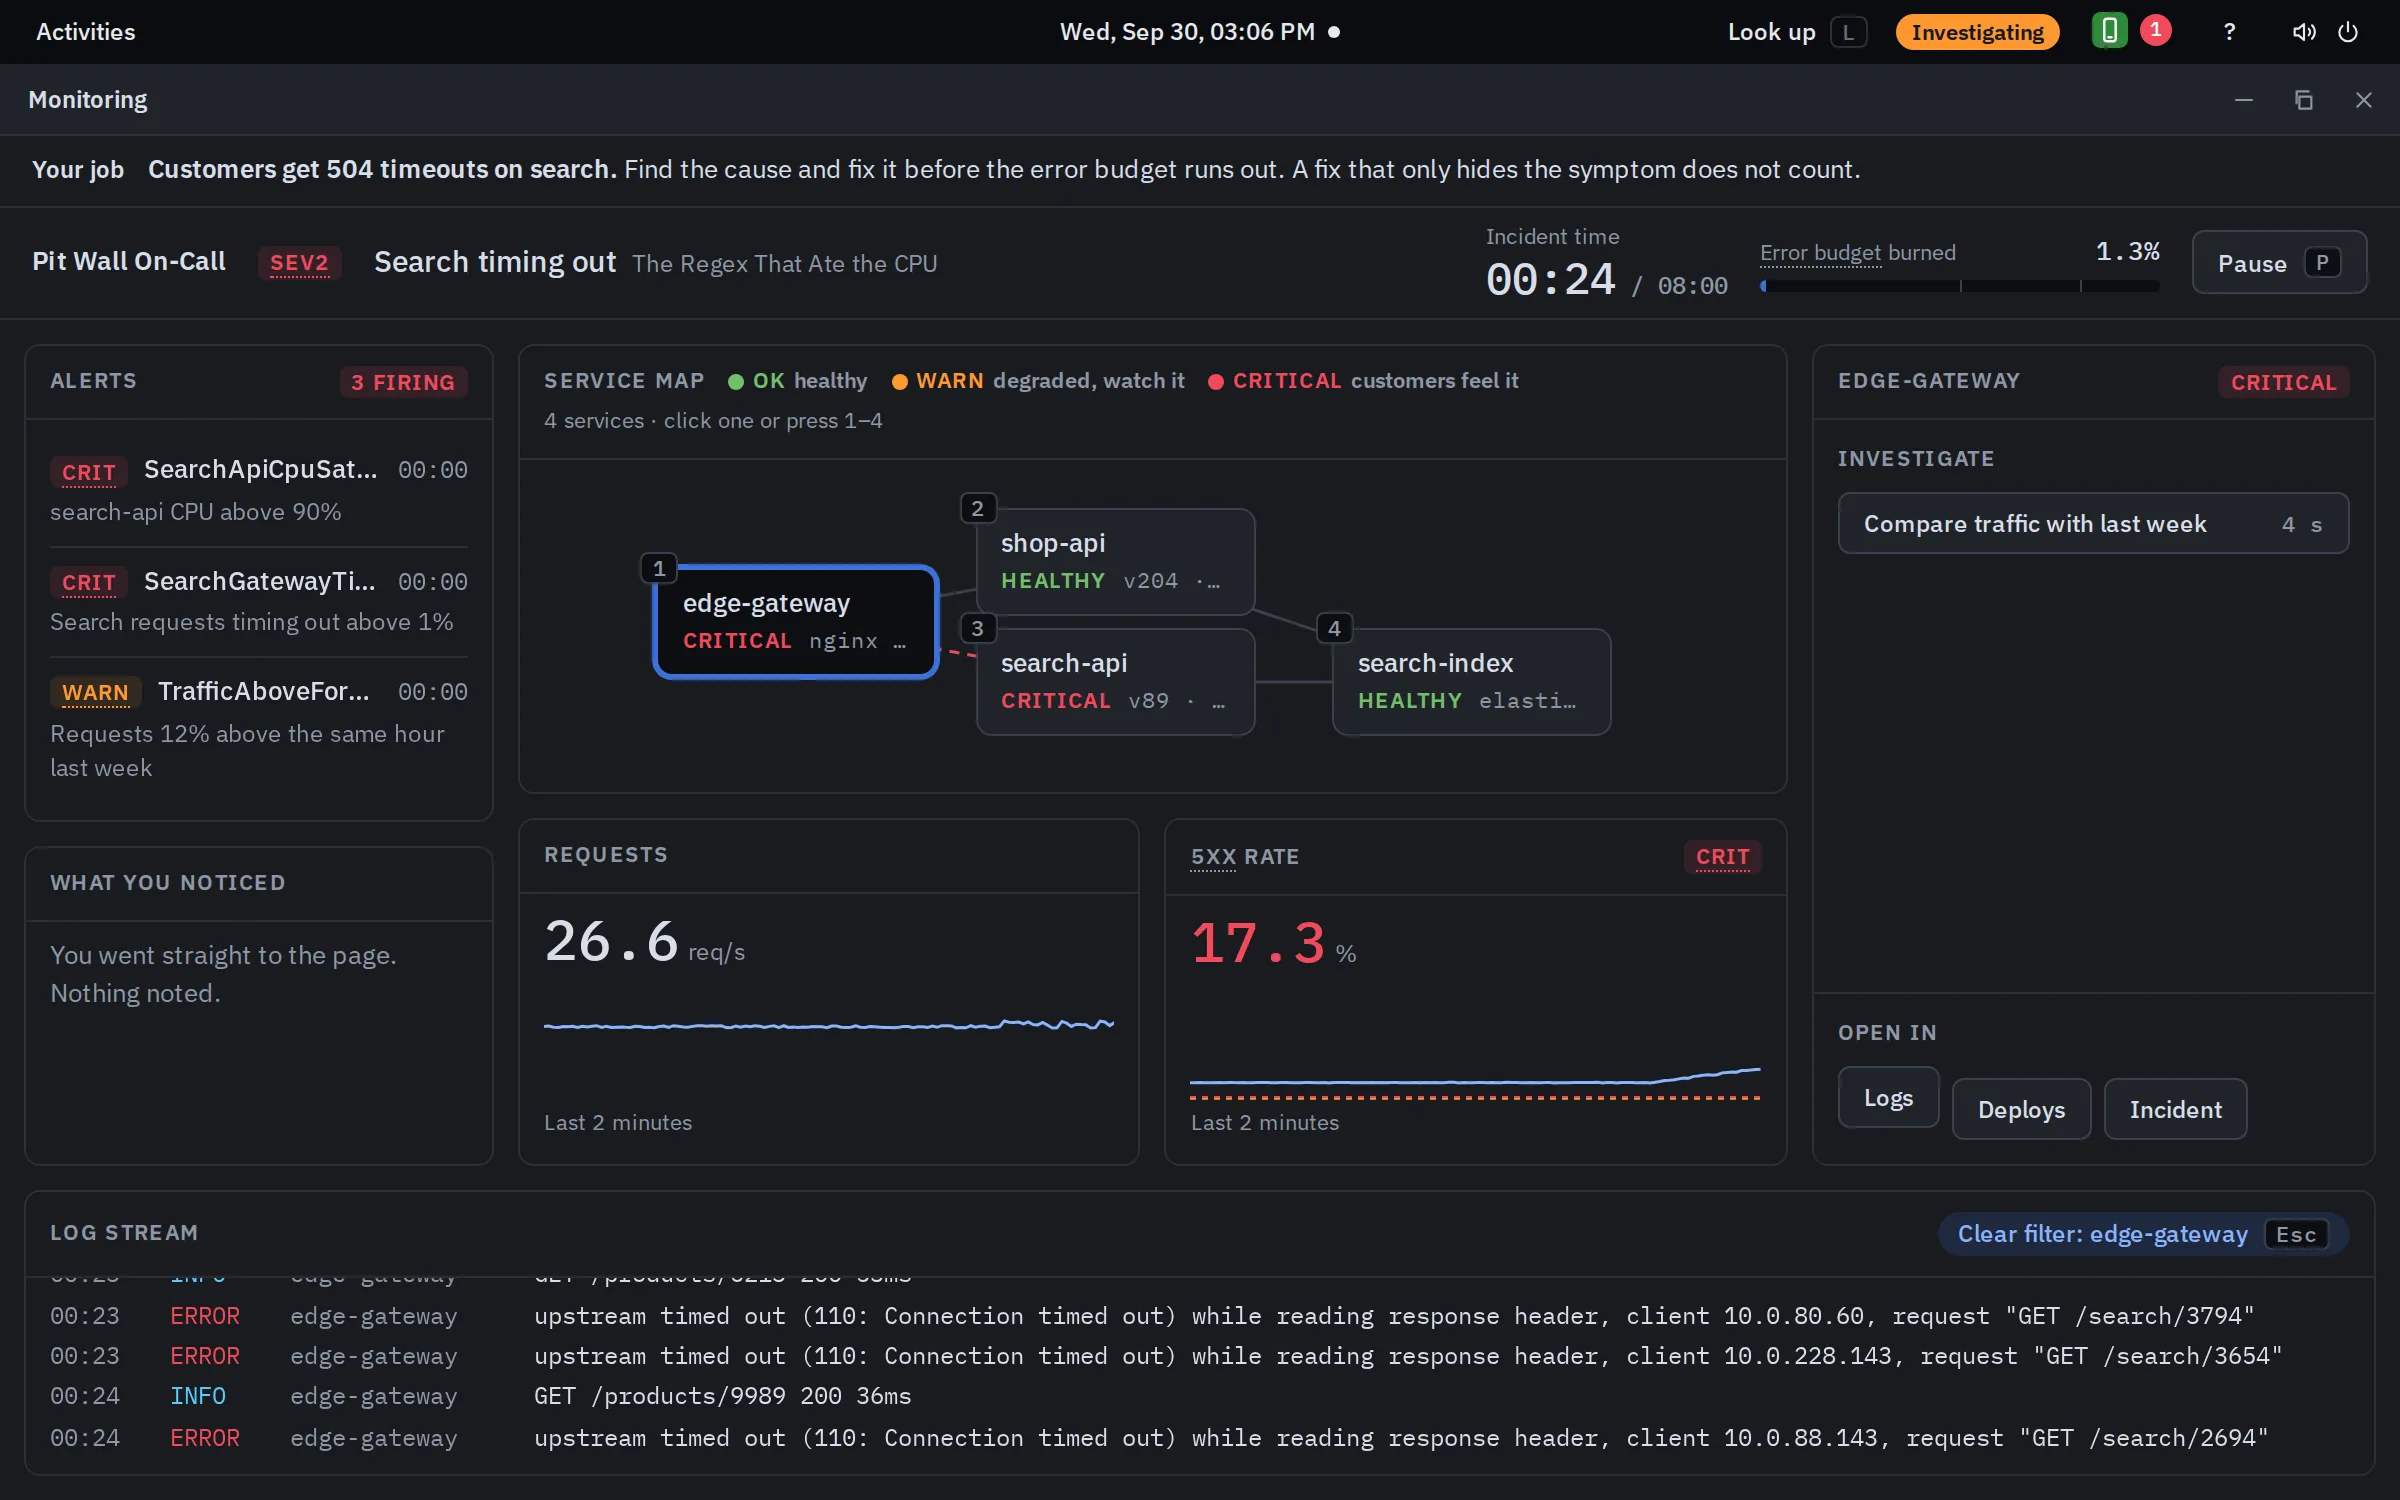Open the pager phone icon in top bar

[2109, 31]
